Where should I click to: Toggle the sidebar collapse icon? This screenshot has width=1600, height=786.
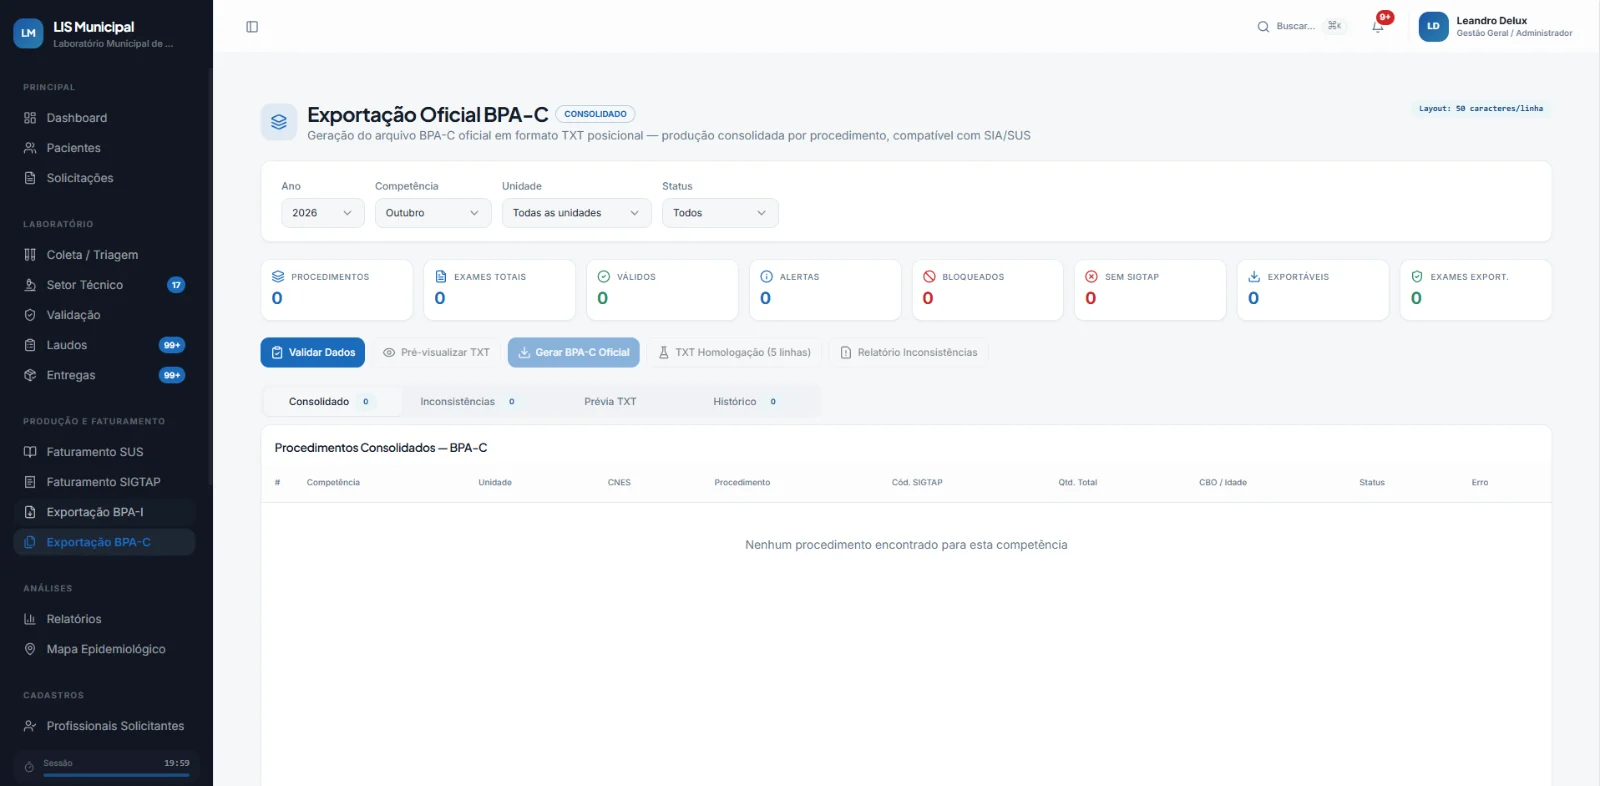click(252, 27)
